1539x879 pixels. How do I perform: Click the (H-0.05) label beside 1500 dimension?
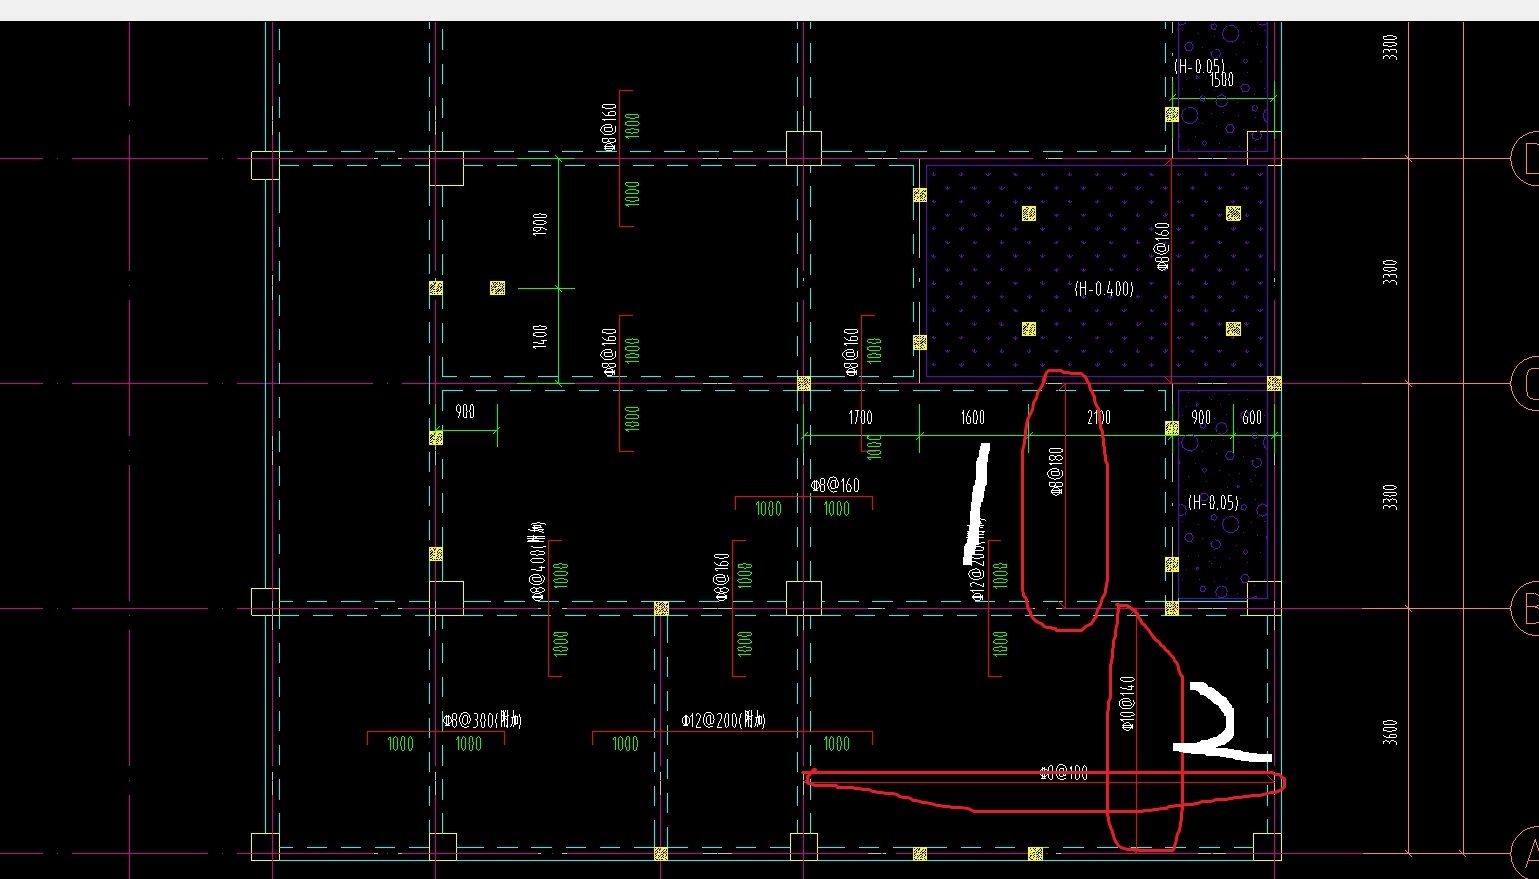[x=1200, y=66]
